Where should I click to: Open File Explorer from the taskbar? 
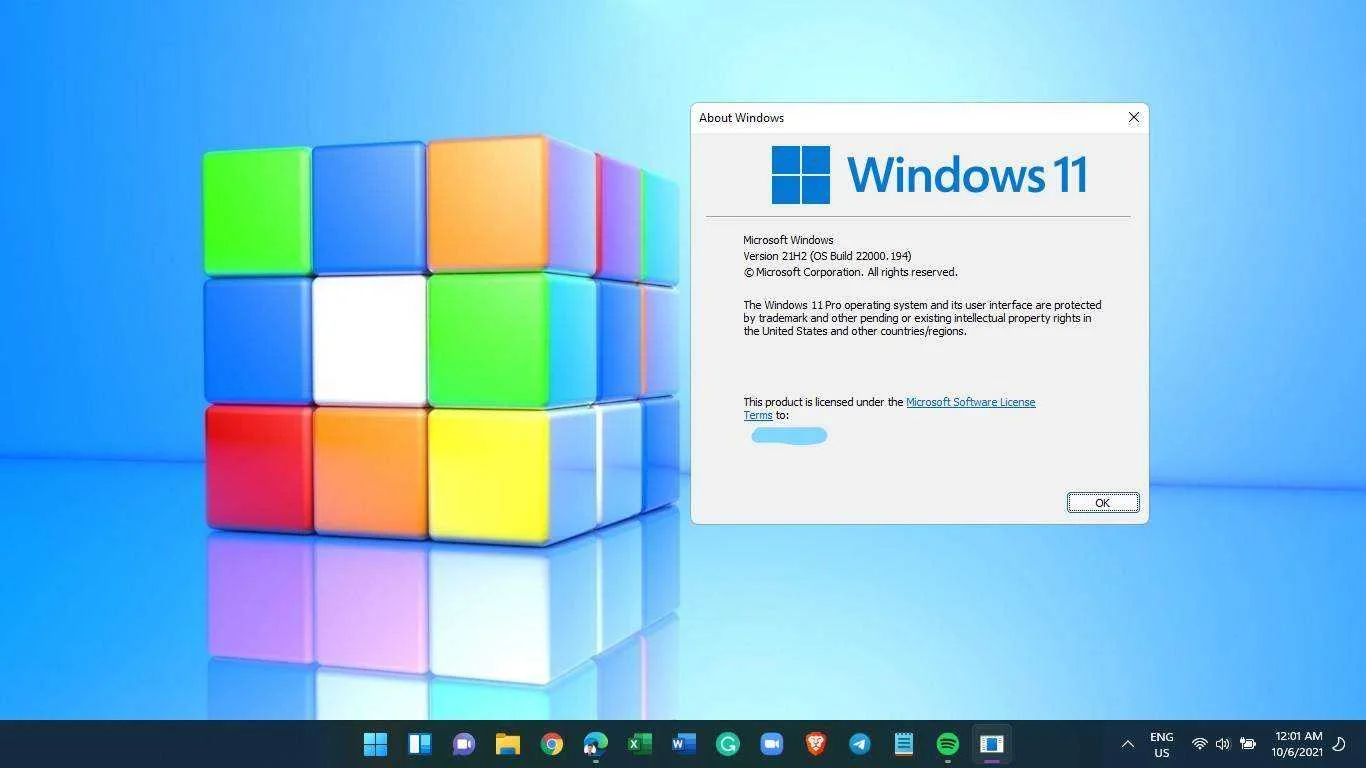click(508, 744)
